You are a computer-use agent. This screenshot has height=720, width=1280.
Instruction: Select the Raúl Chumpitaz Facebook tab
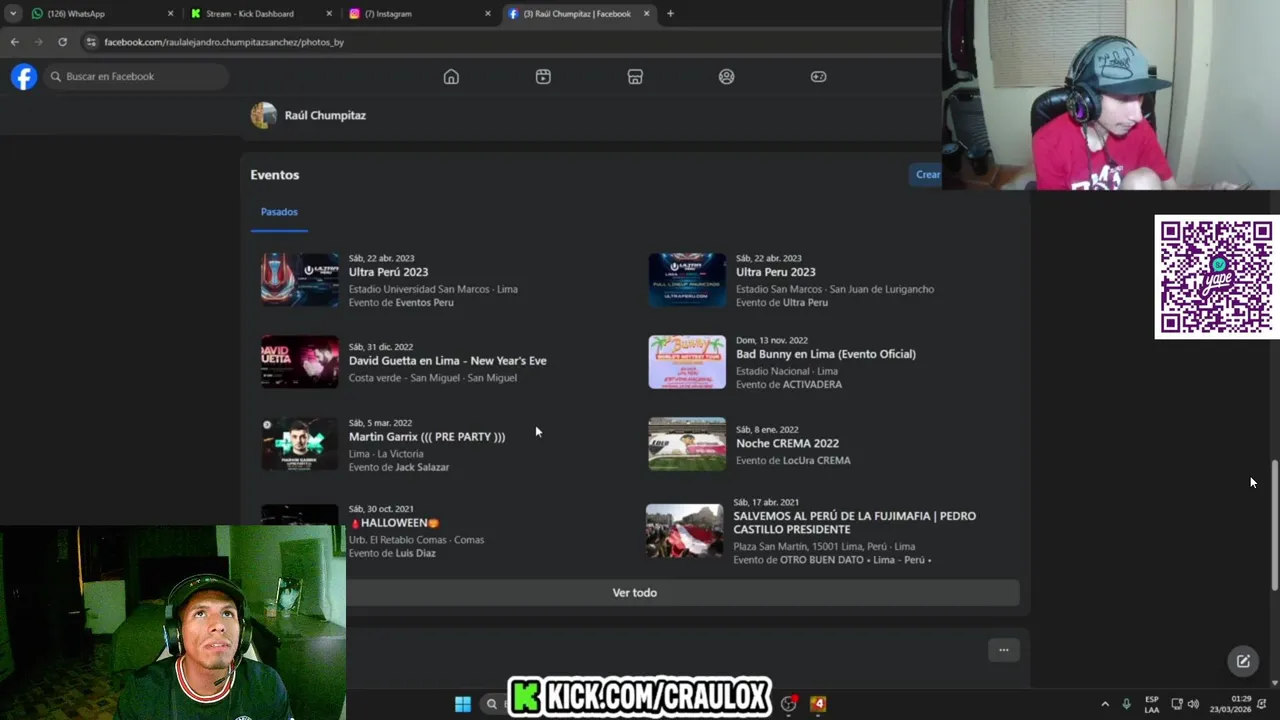[578, 14]
